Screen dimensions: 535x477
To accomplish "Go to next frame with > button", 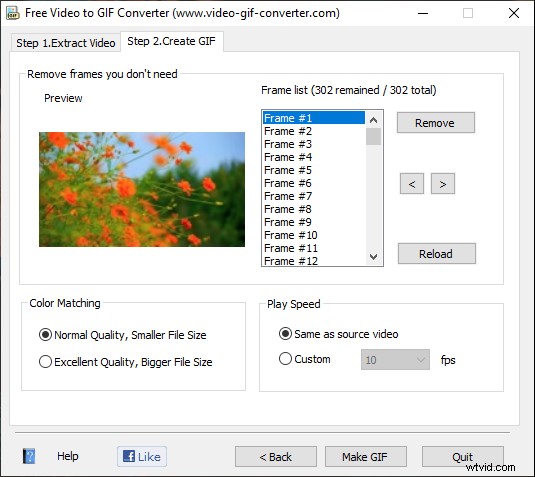I will click(443, 184).
